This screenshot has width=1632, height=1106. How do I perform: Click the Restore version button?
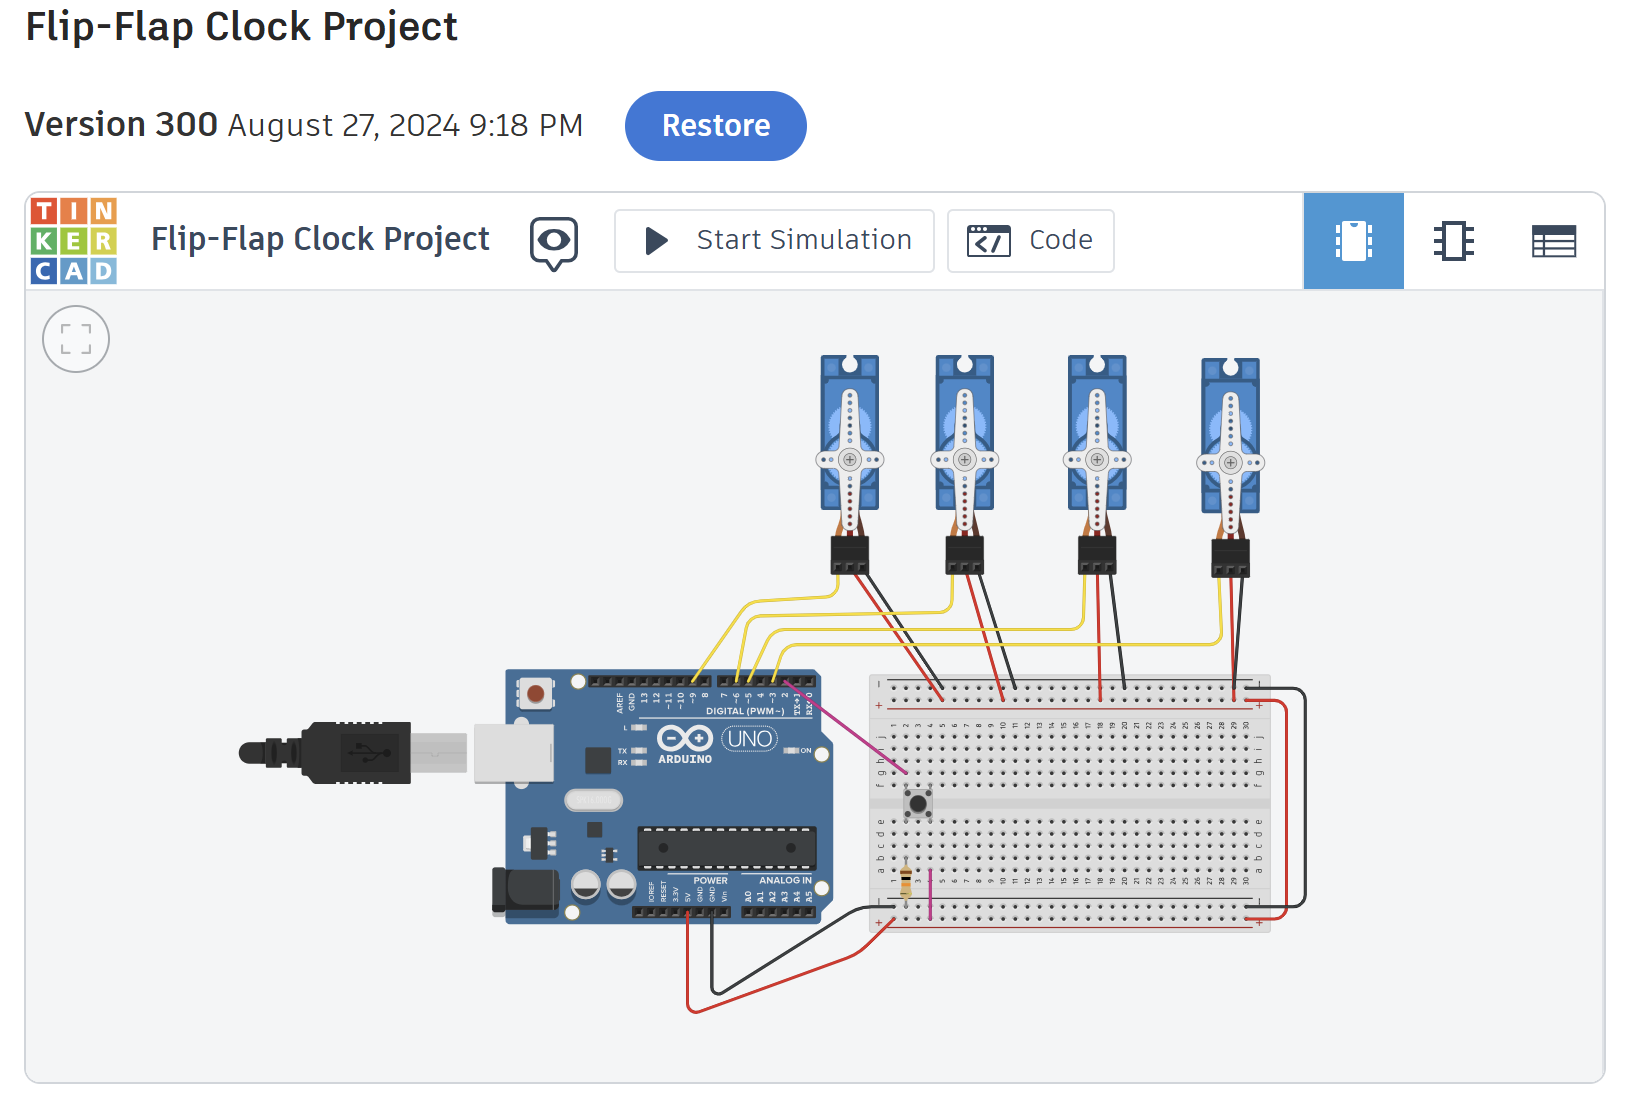click(715, 126)
